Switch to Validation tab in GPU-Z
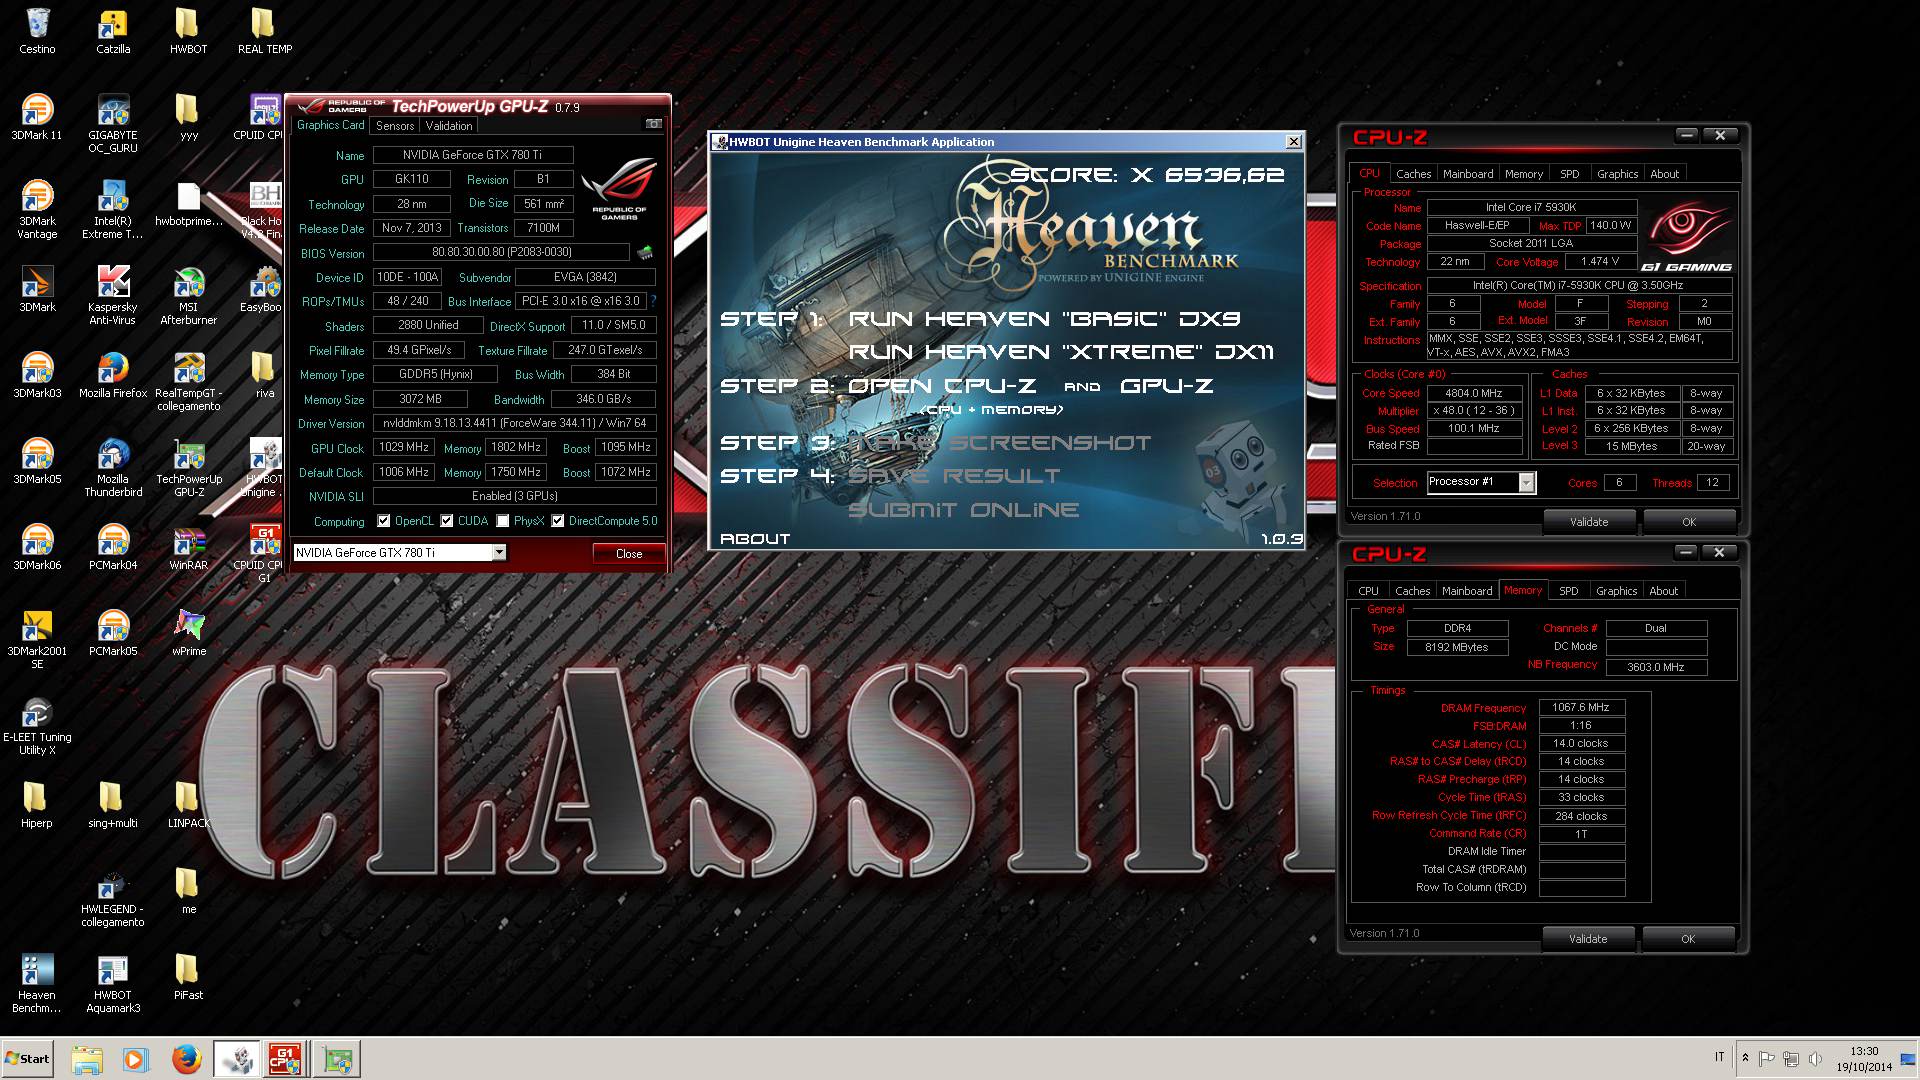1920x1080 pixels. pyautogui.click(x=449, y=126)
